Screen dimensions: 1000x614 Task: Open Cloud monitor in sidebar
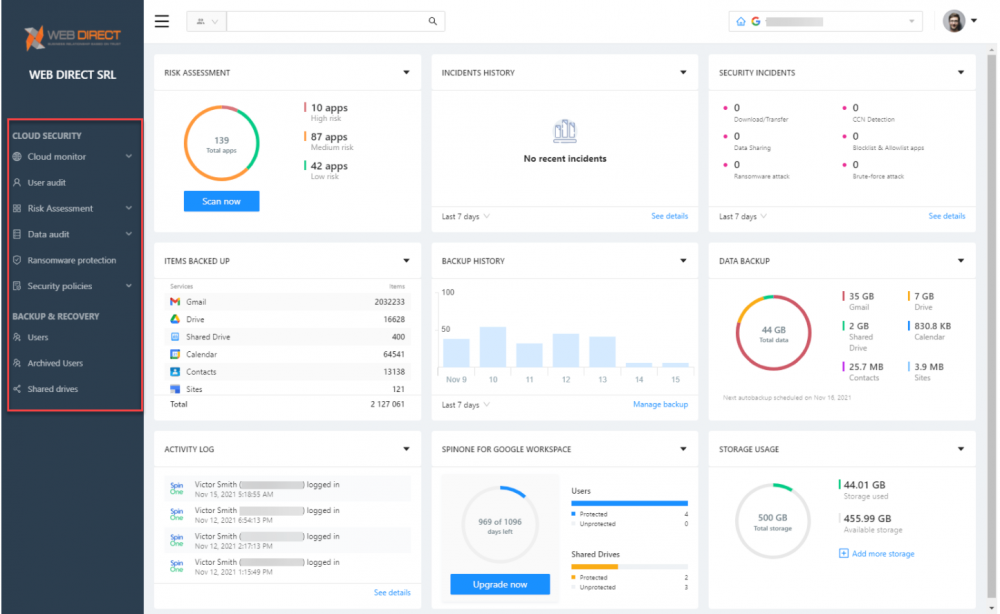pyautogui.click(x=57, y=157)
